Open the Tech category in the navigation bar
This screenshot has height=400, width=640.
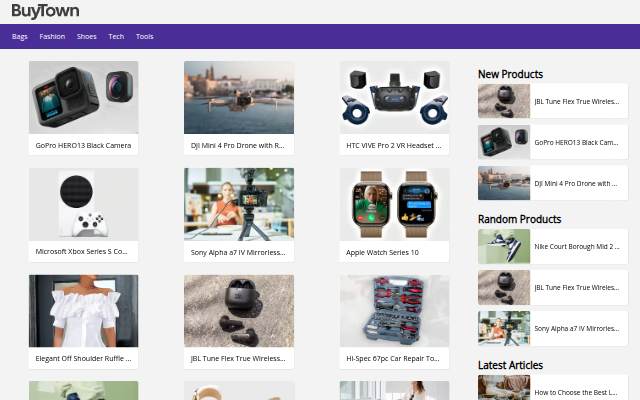point(116,36)
